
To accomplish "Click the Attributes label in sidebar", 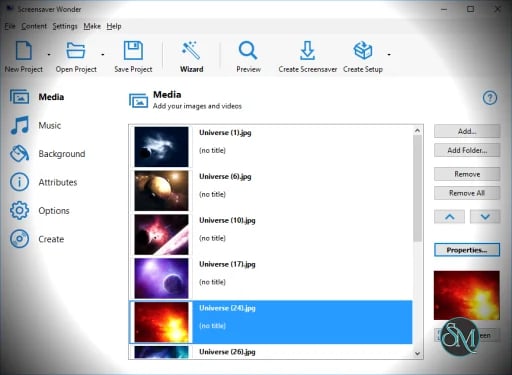I will click(58, 182).
